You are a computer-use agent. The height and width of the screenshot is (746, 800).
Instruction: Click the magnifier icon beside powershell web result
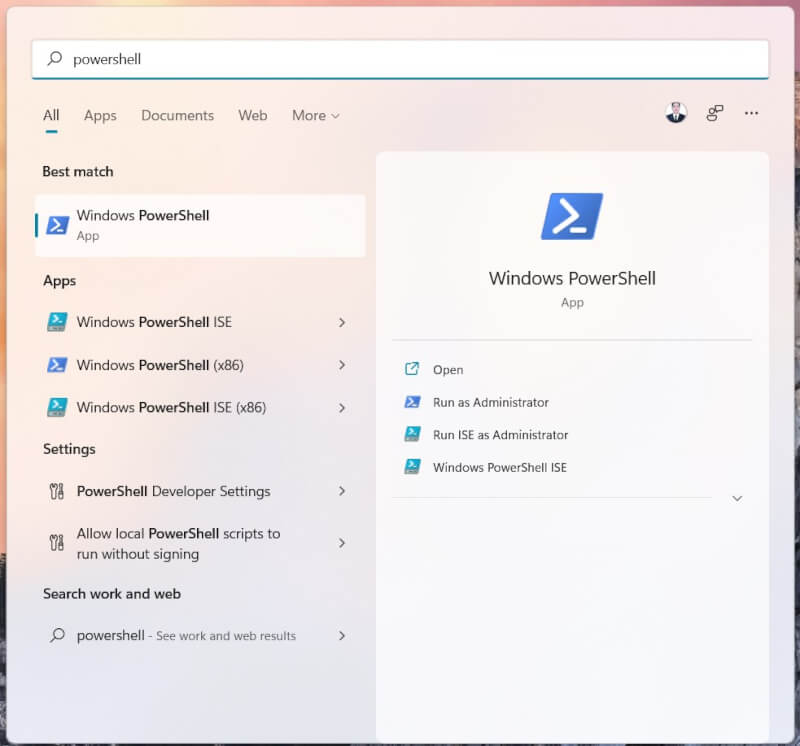point(57,635)
